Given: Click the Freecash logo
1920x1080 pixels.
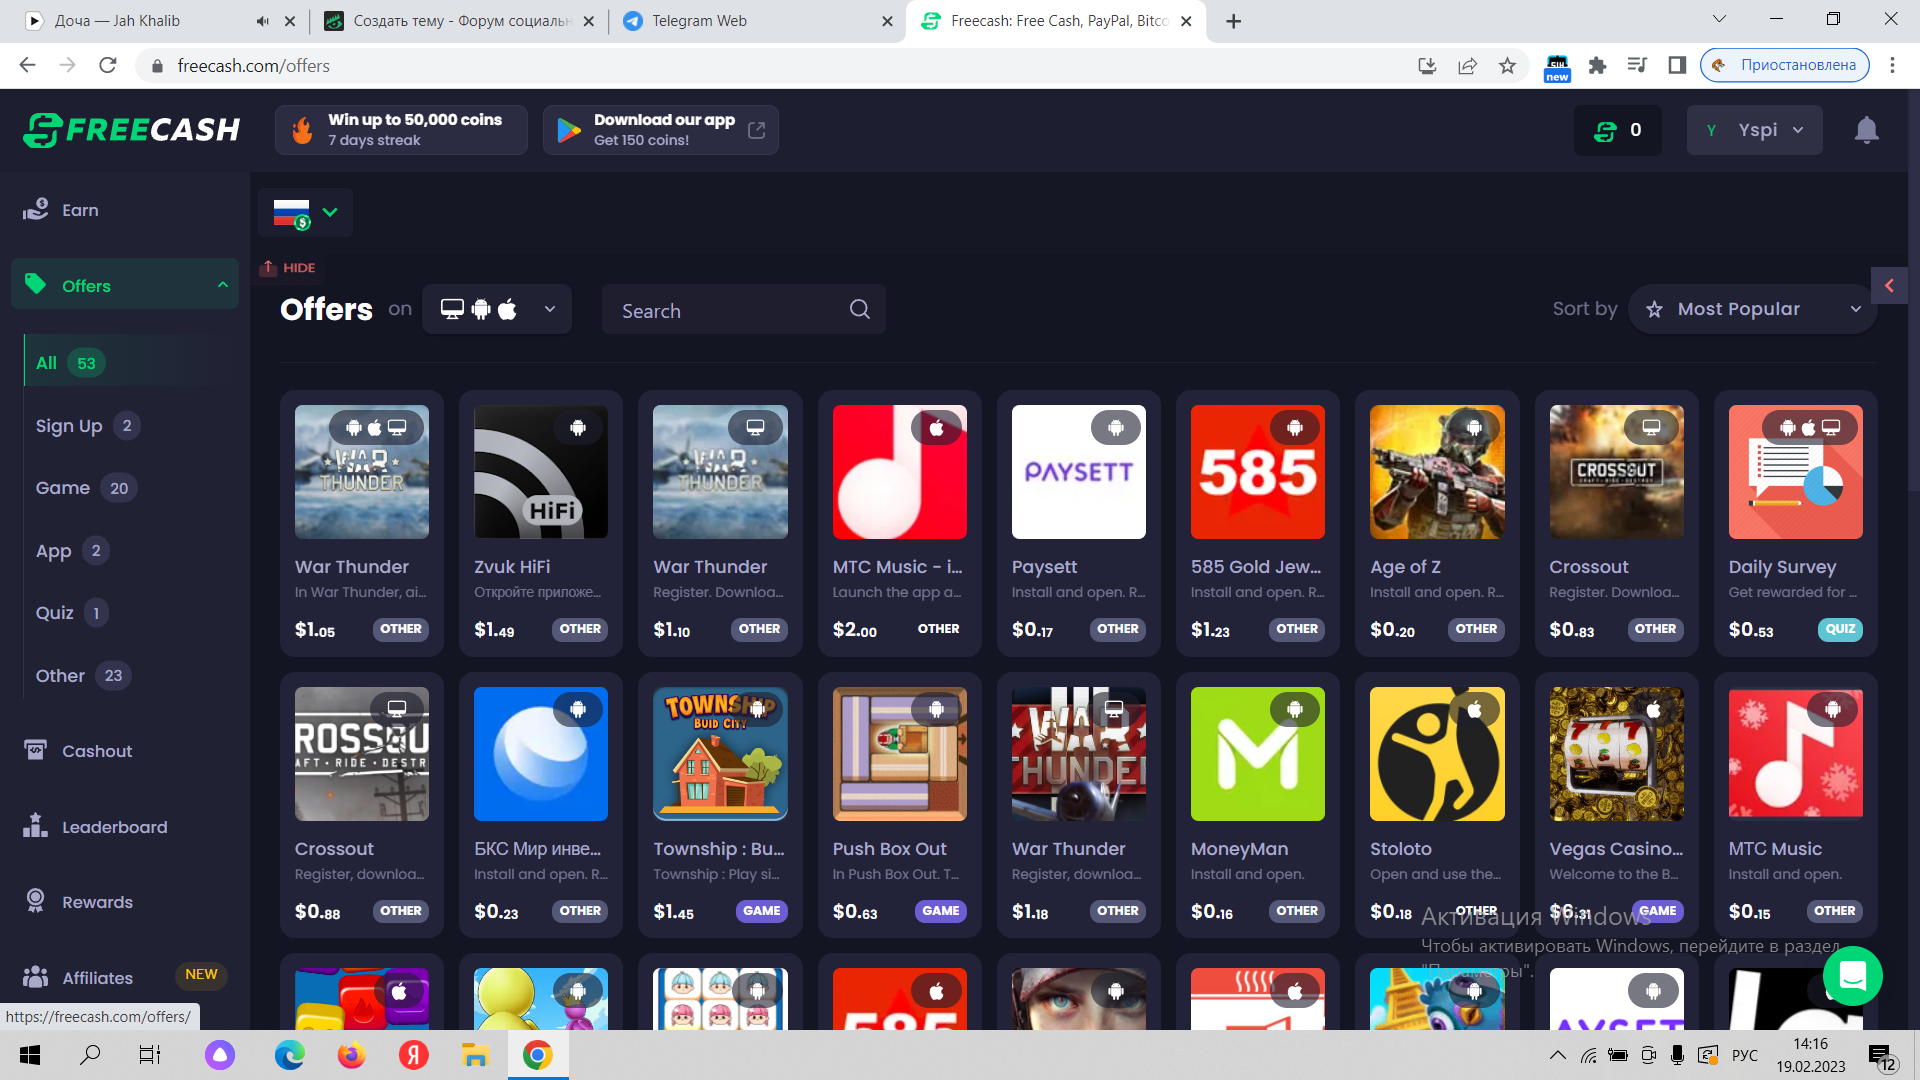Looking at the screenshot, I should click(131, 130).
